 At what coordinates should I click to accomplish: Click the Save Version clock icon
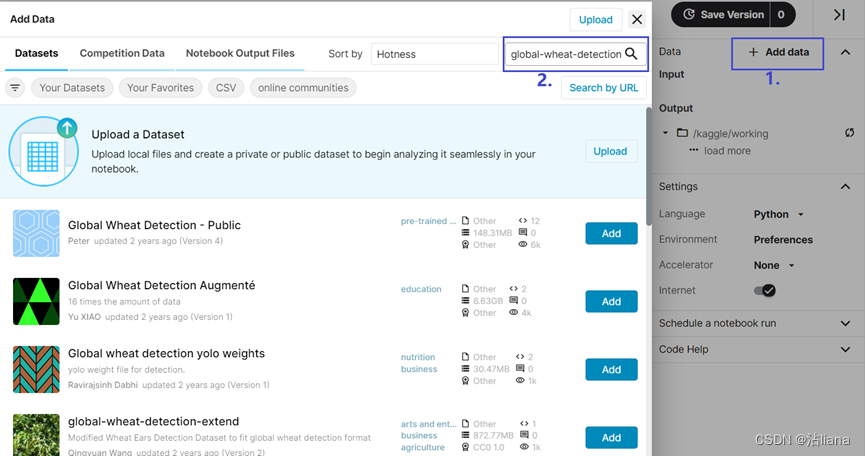(x=689, y=14)
